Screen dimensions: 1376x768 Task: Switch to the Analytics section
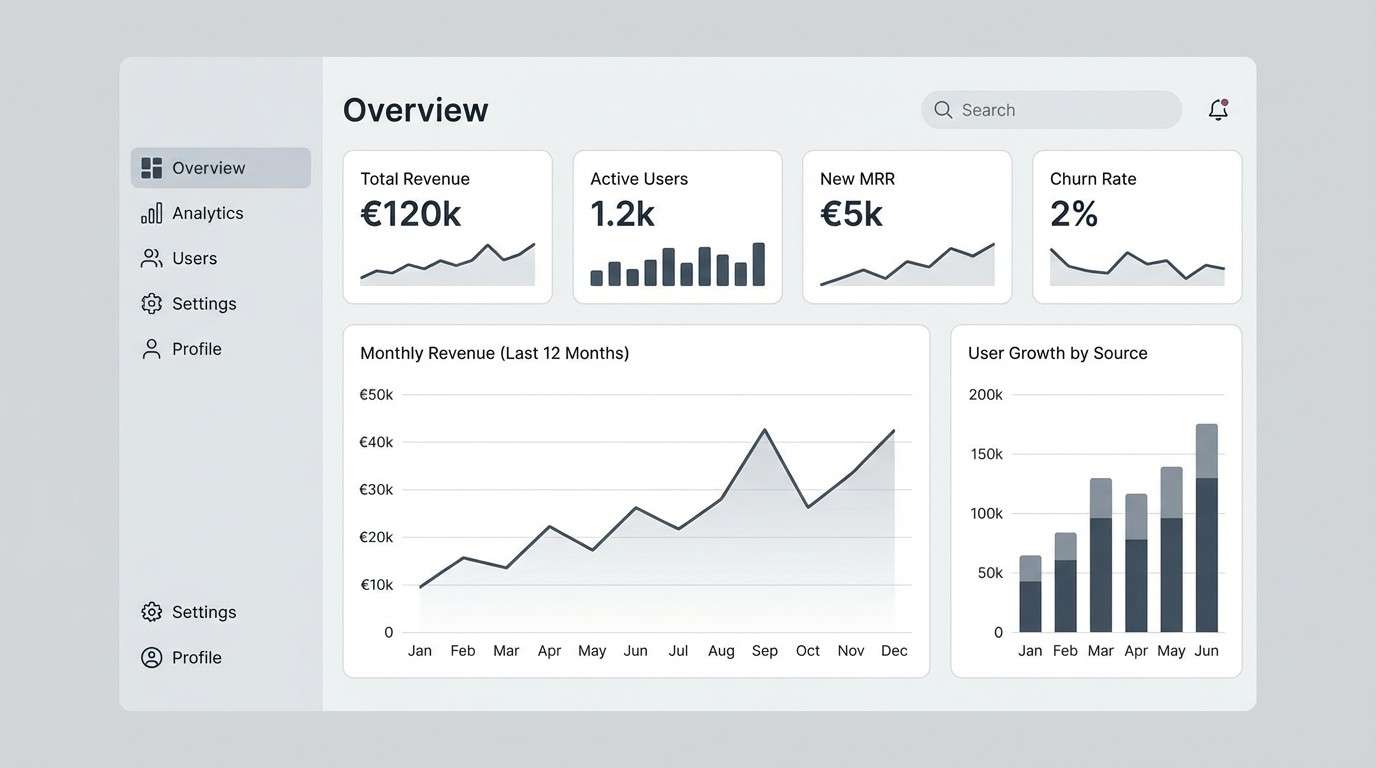point(207,212)
